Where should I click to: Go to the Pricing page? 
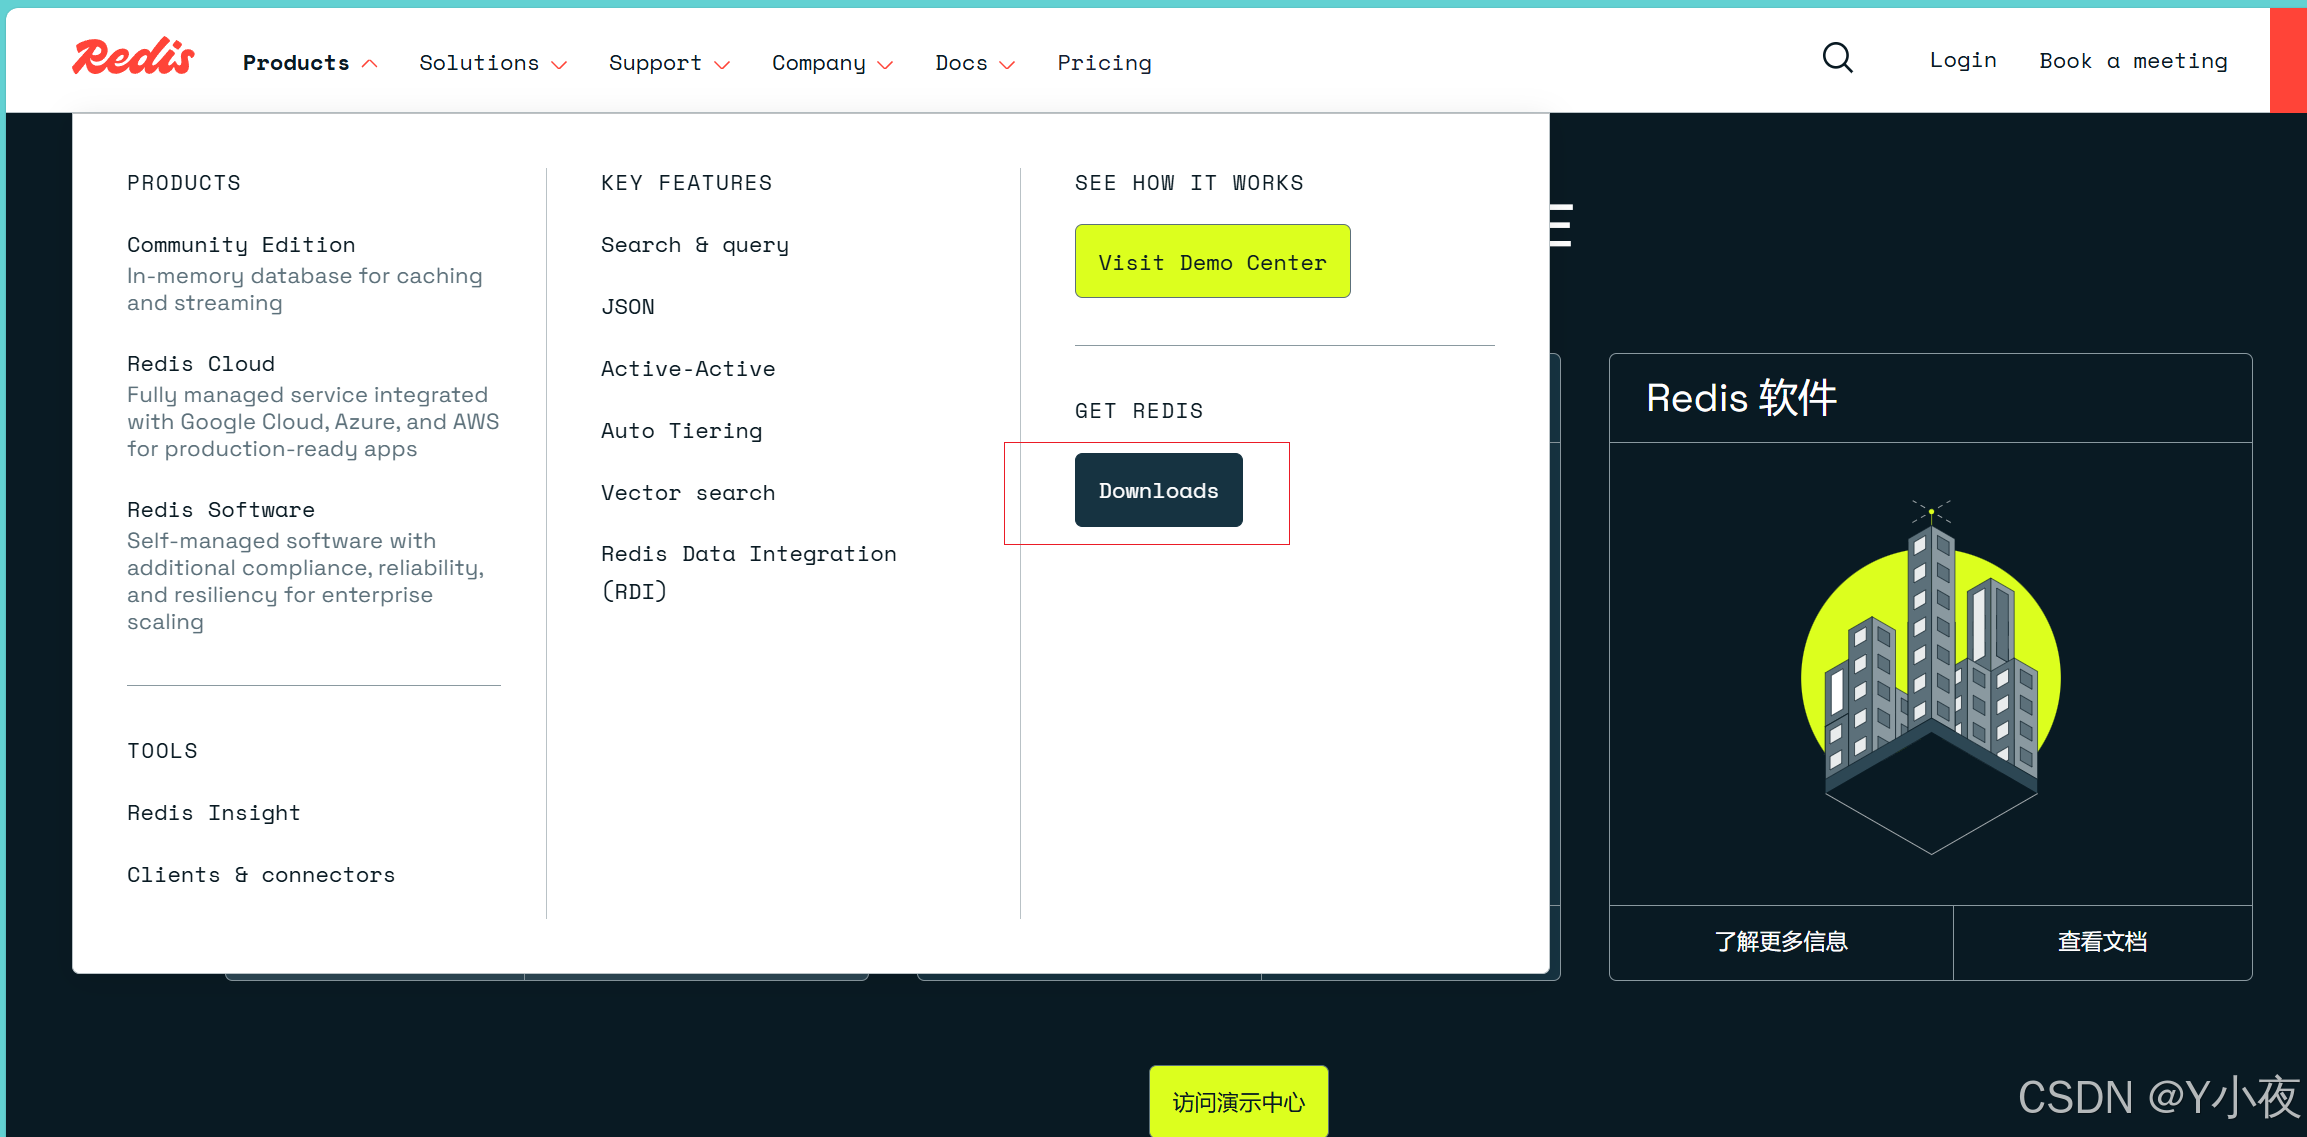(1104, 63)
